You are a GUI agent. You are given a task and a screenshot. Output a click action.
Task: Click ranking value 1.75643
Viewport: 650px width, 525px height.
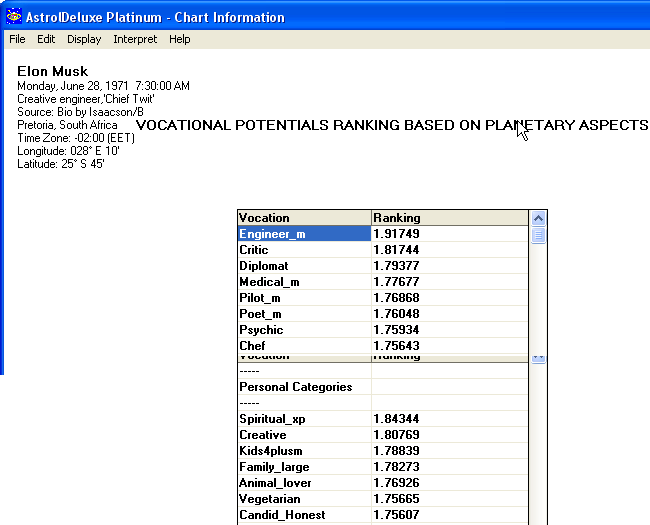[x=396, y=346]
